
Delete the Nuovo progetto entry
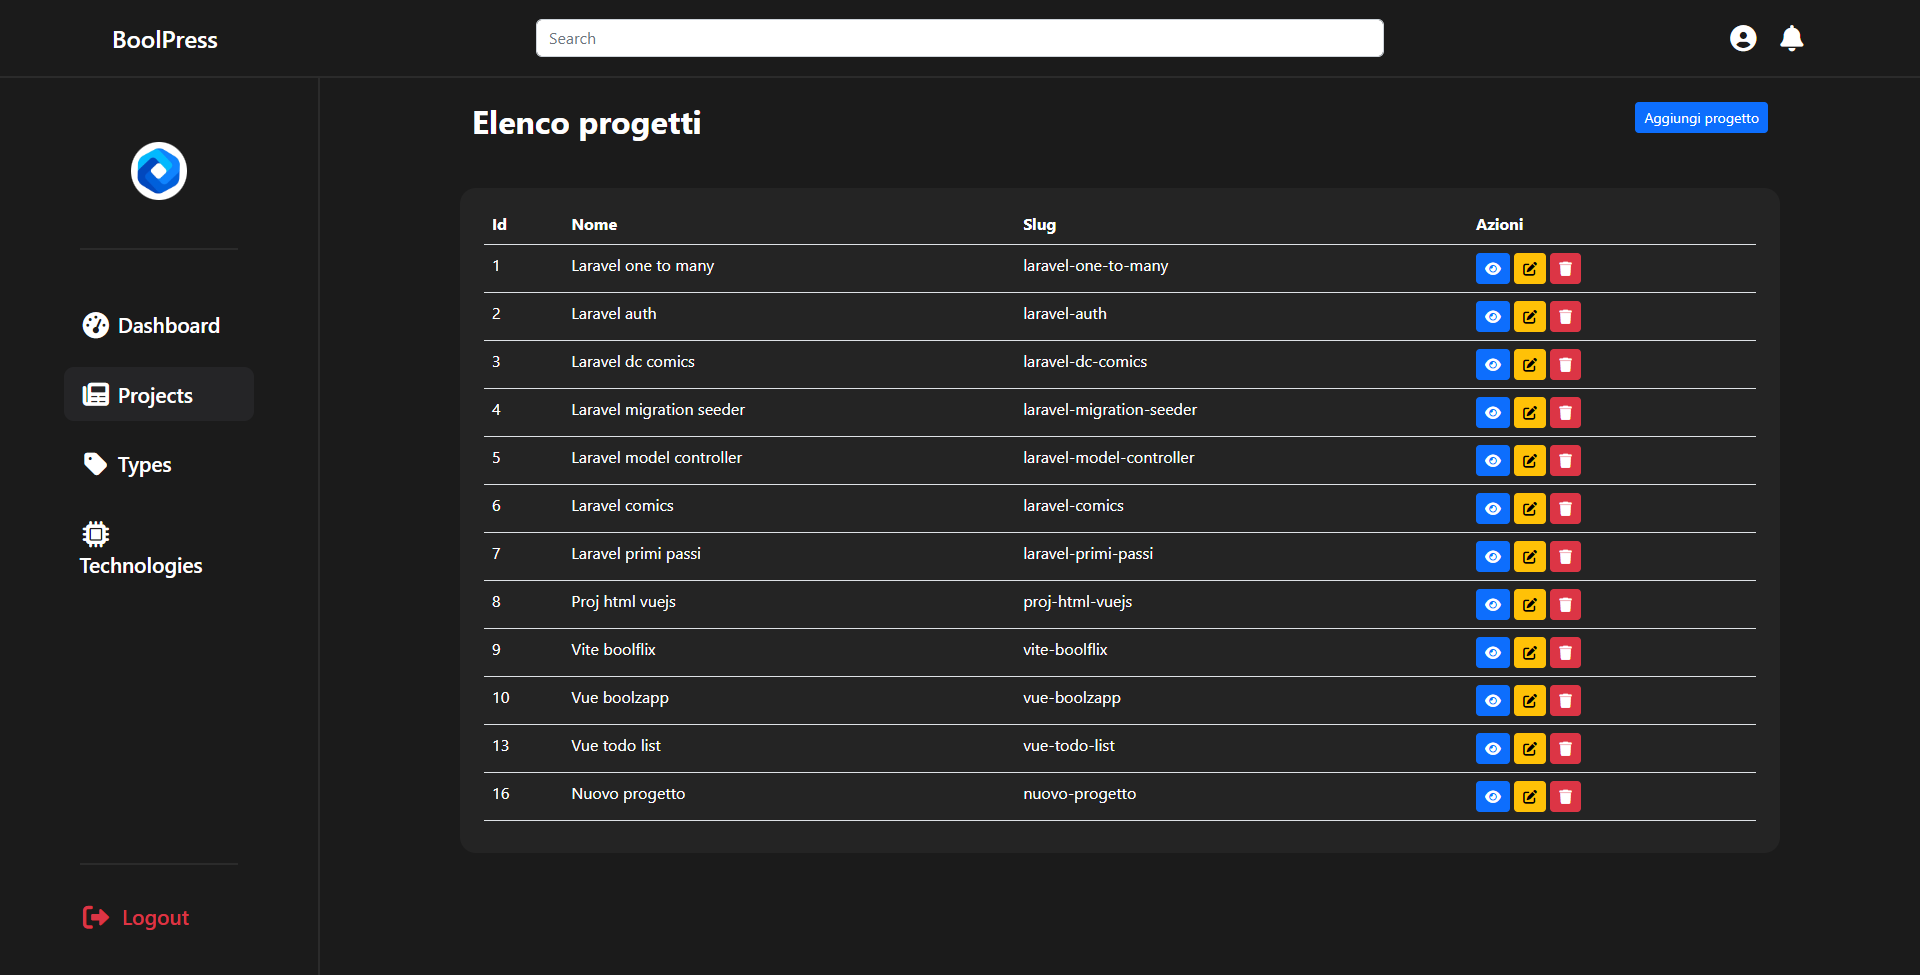click(1565, 797)
